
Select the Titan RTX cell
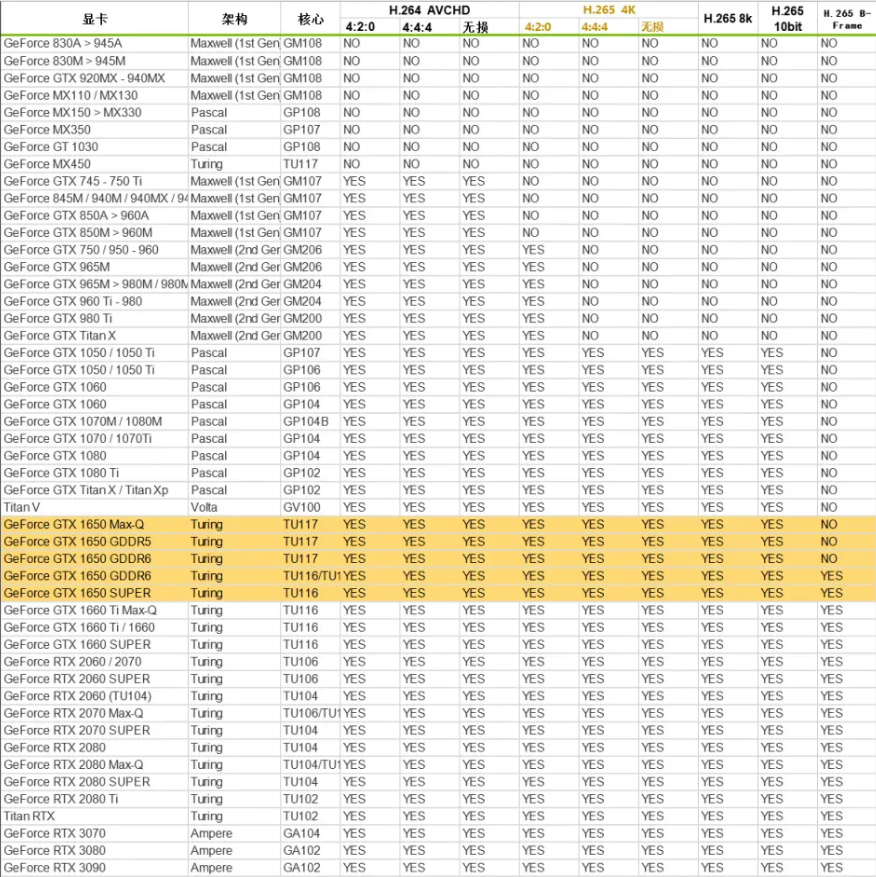click(x=29, y=816)
